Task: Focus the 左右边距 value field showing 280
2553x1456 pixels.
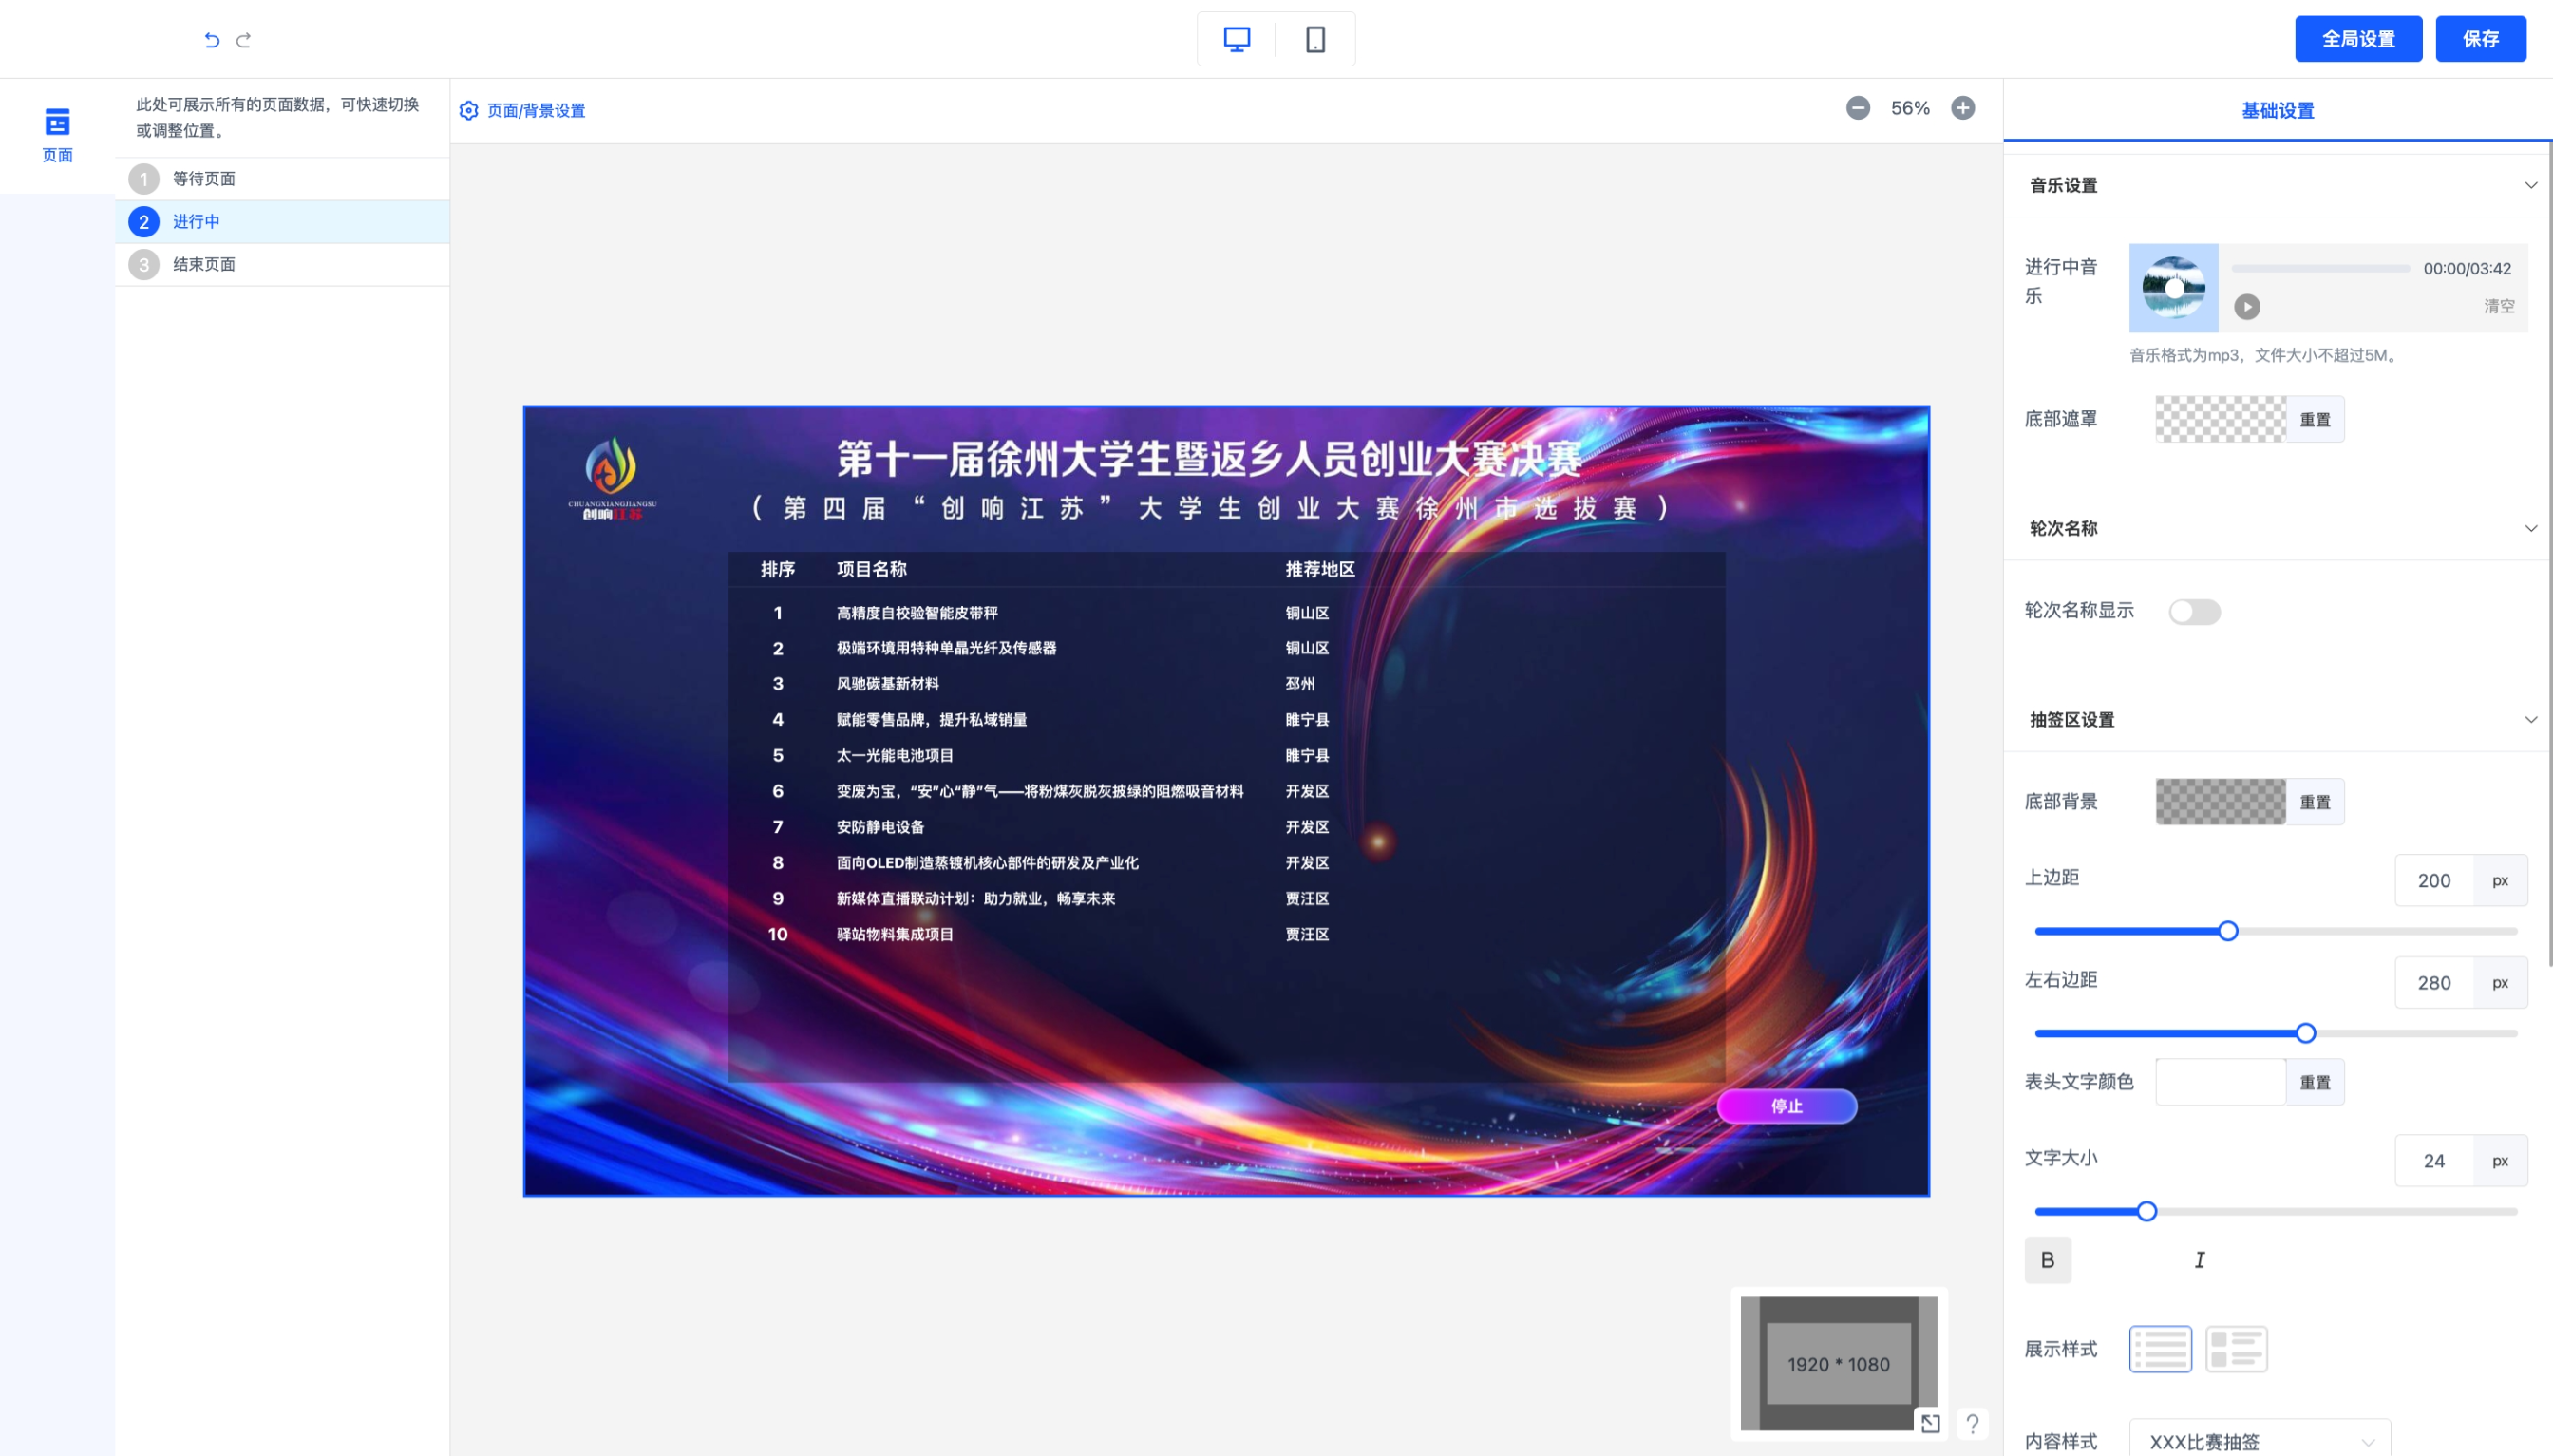Action: point(2433,982)
